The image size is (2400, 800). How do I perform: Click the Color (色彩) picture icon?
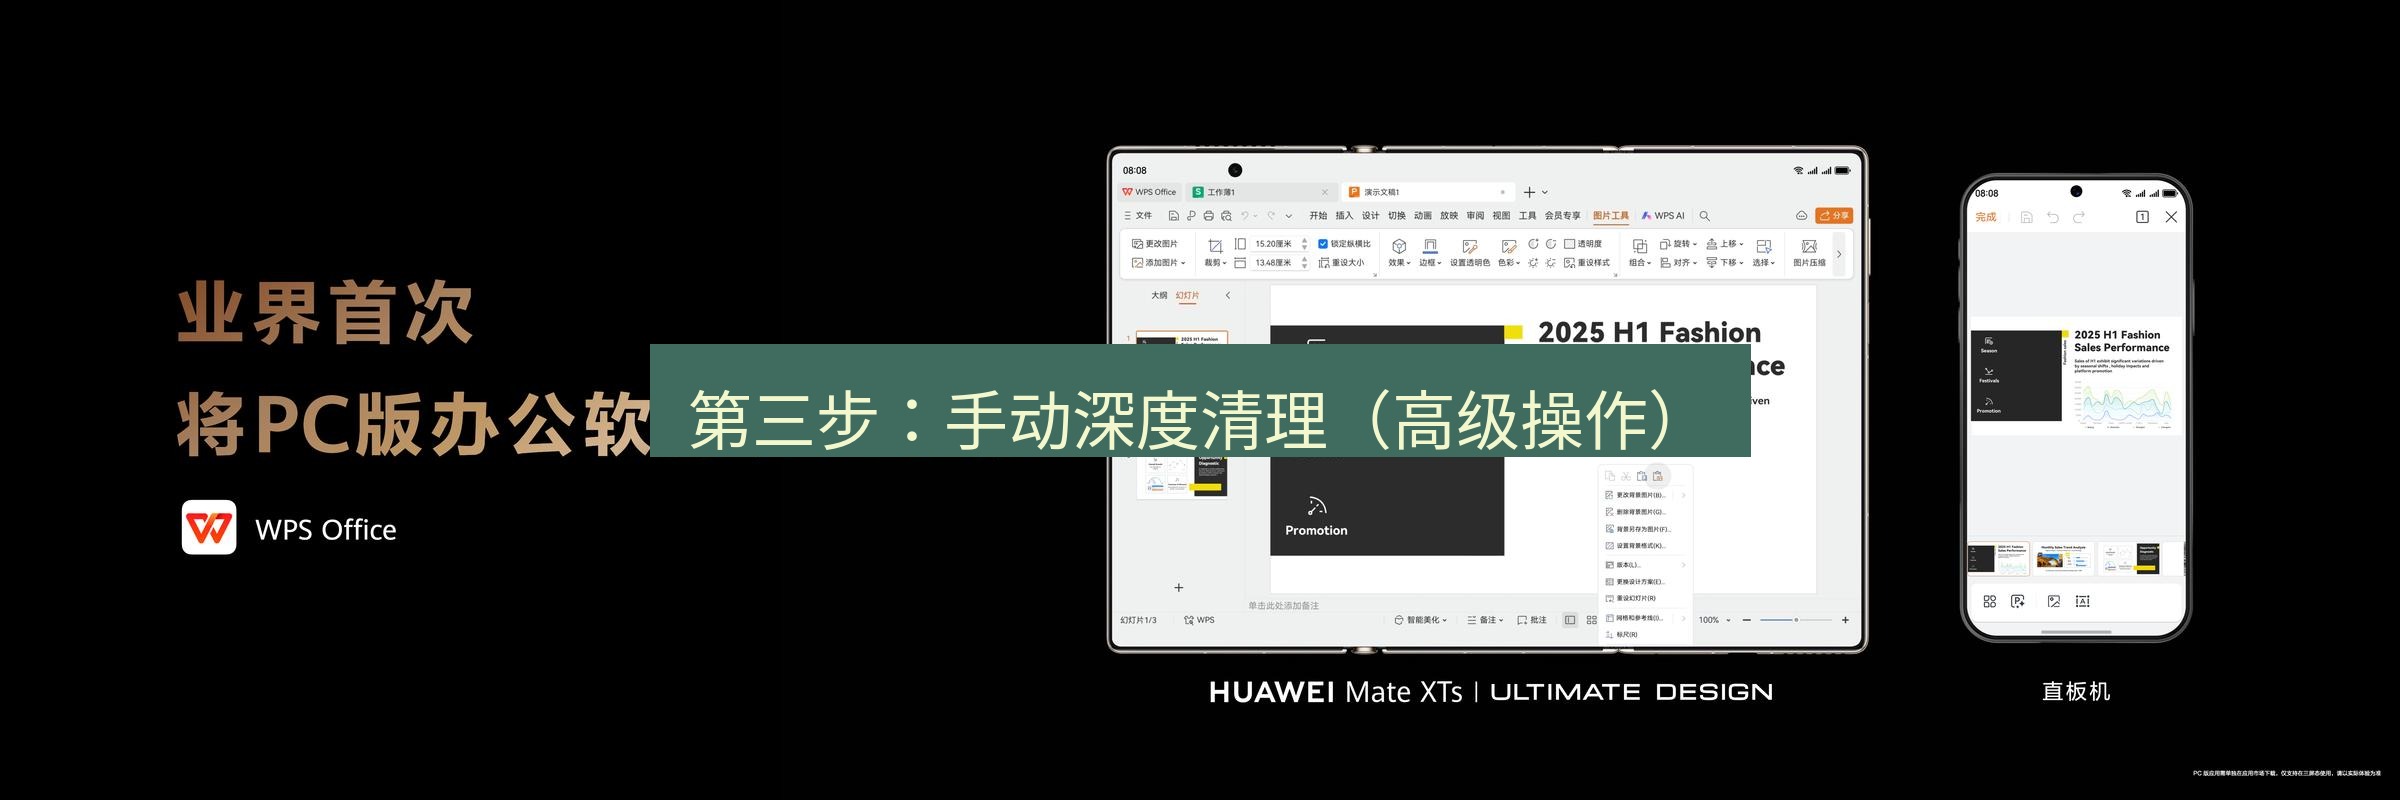(x=1508, y=246)
